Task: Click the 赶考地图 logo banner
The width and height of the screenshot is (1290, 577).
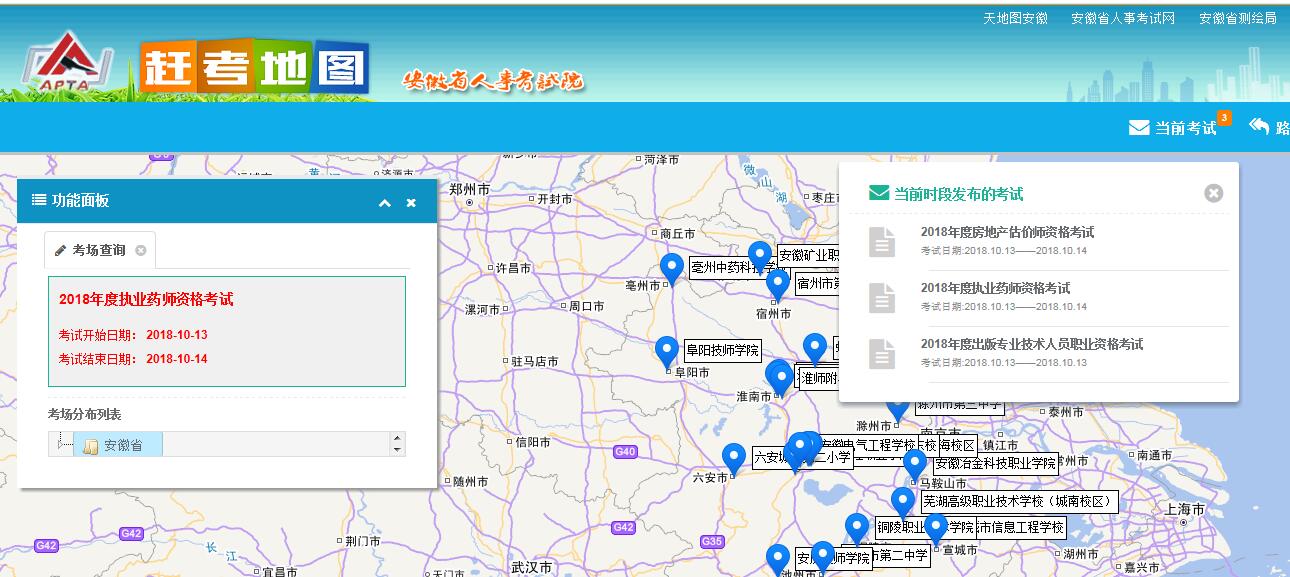Action: coord(254,69)
